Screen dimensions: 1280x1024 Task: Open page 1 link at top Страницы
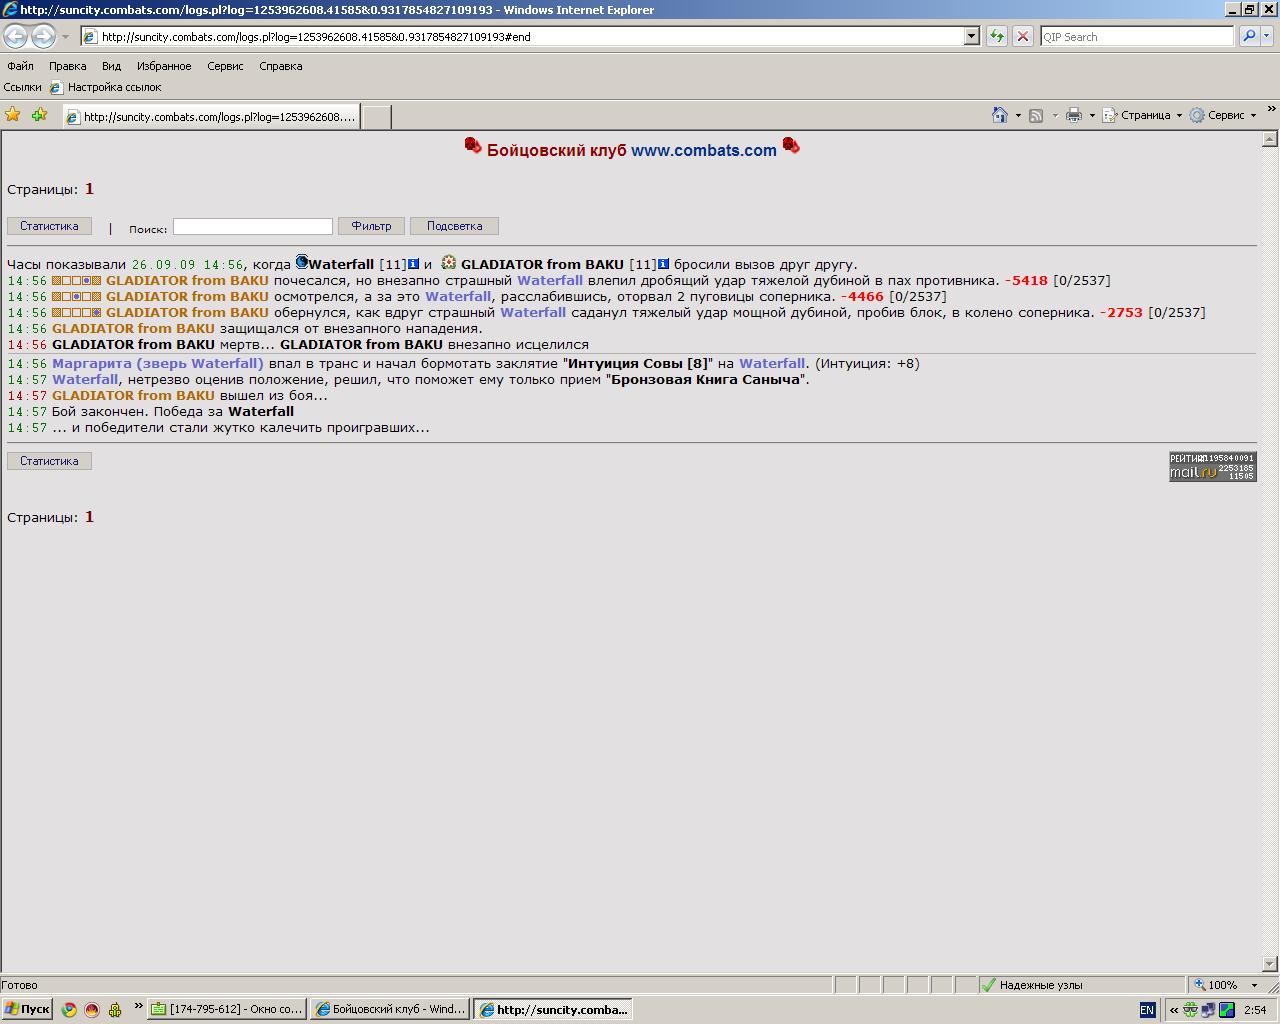(x=89, y=189)
